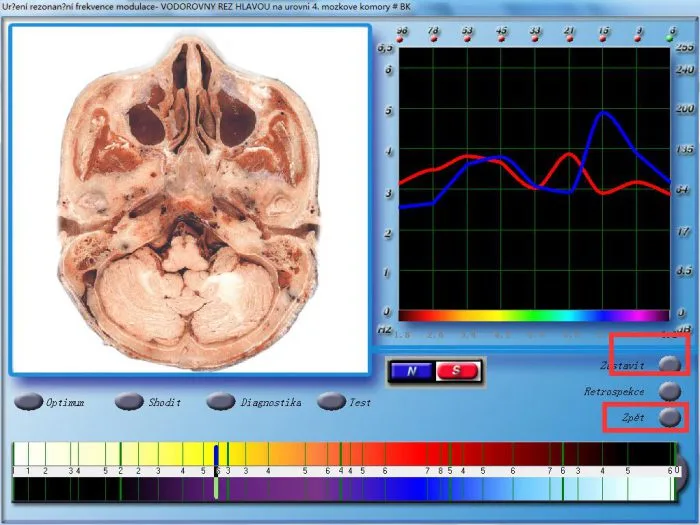Toggle the red dot under frequency 53

tap(467, 39)
